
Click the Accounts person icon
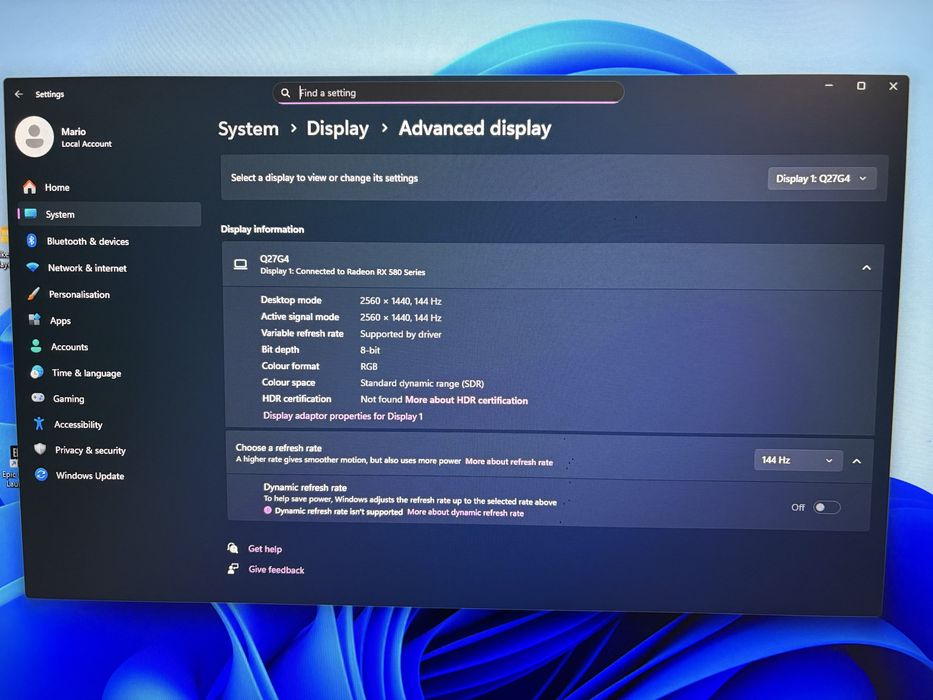coord(36,346)
